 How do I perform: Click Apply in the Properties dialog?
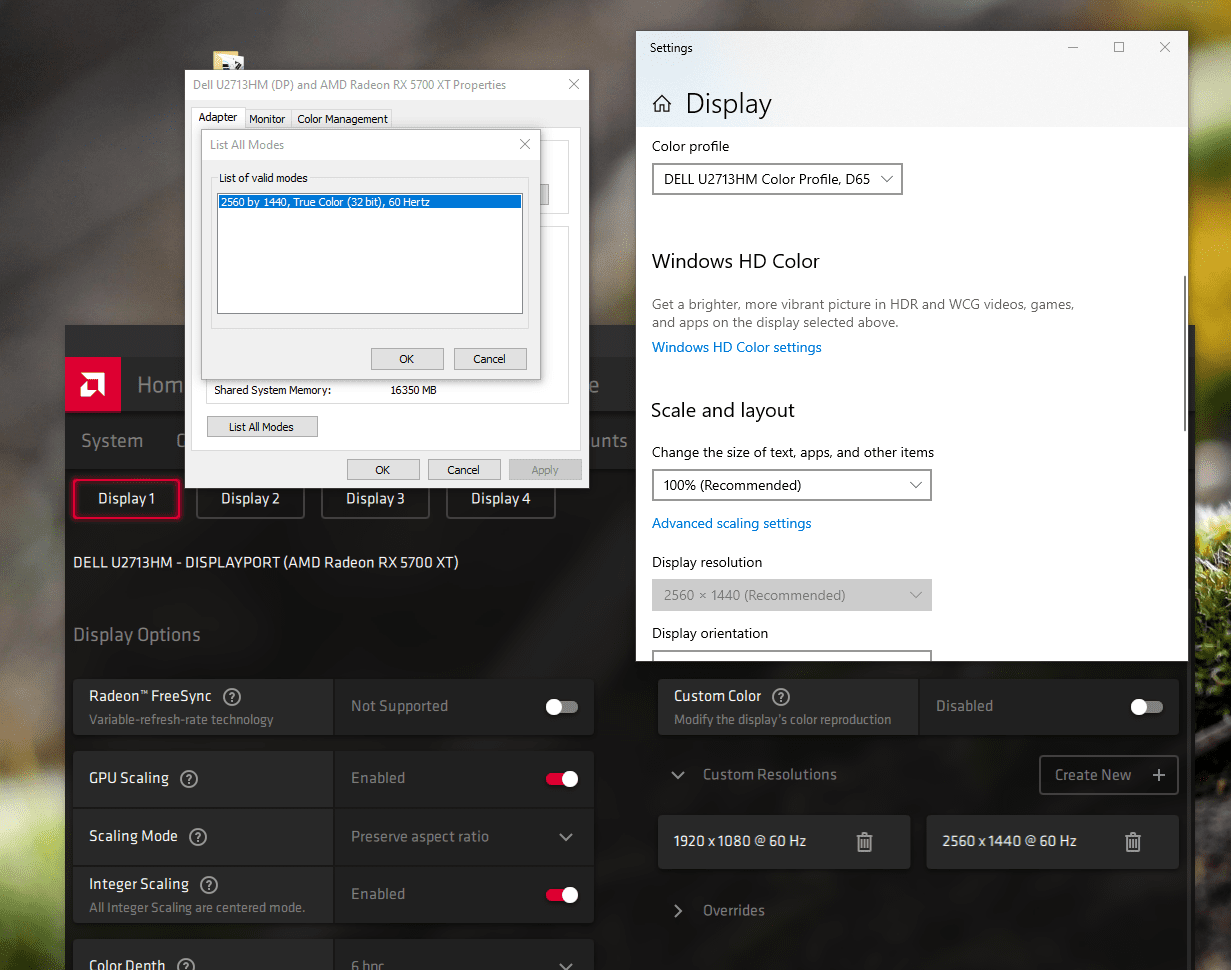545,470
